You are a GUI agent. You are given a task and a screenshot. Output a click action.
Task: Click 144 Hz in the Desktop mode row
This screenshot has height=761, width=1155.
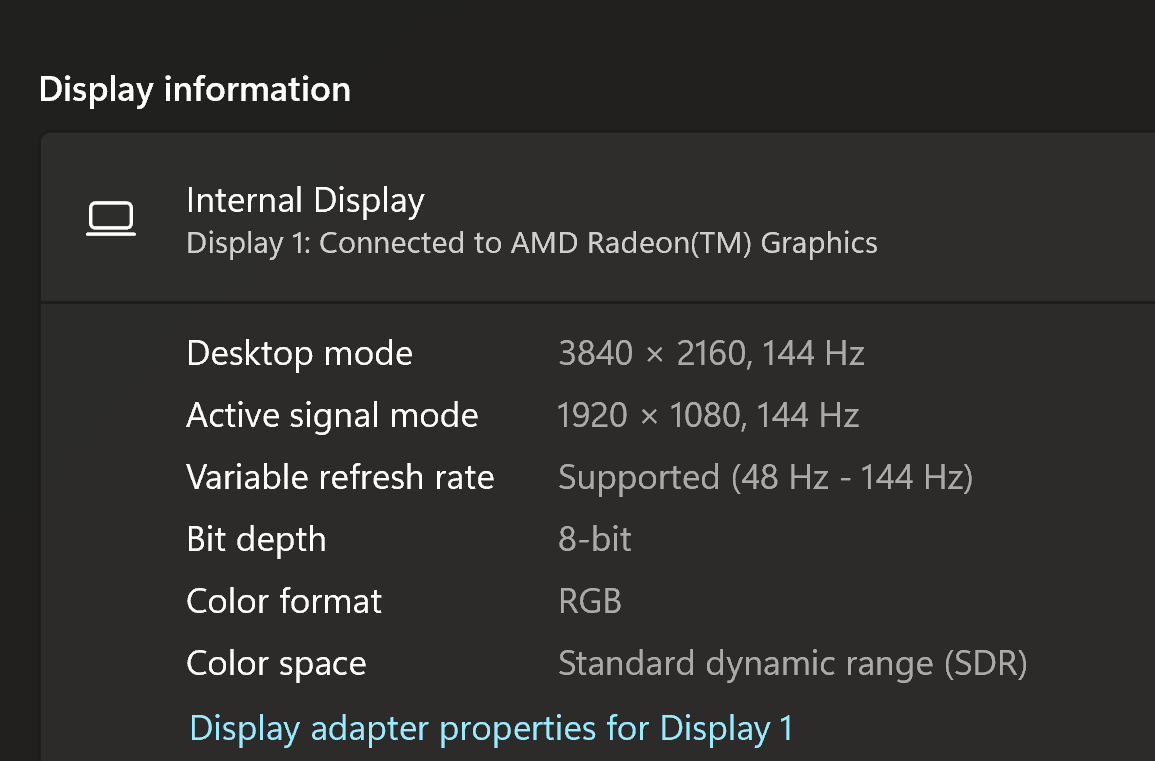813,353
